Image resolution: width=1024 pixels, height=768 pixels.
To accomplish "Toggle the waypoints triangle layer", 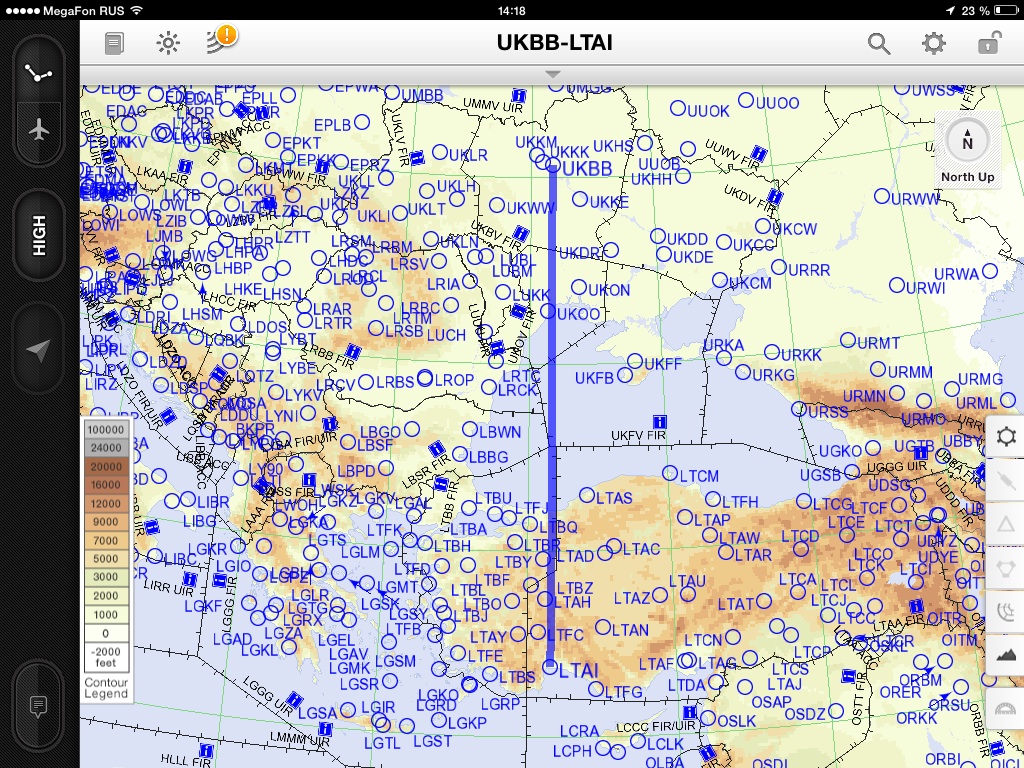I will coord(1006,523).
